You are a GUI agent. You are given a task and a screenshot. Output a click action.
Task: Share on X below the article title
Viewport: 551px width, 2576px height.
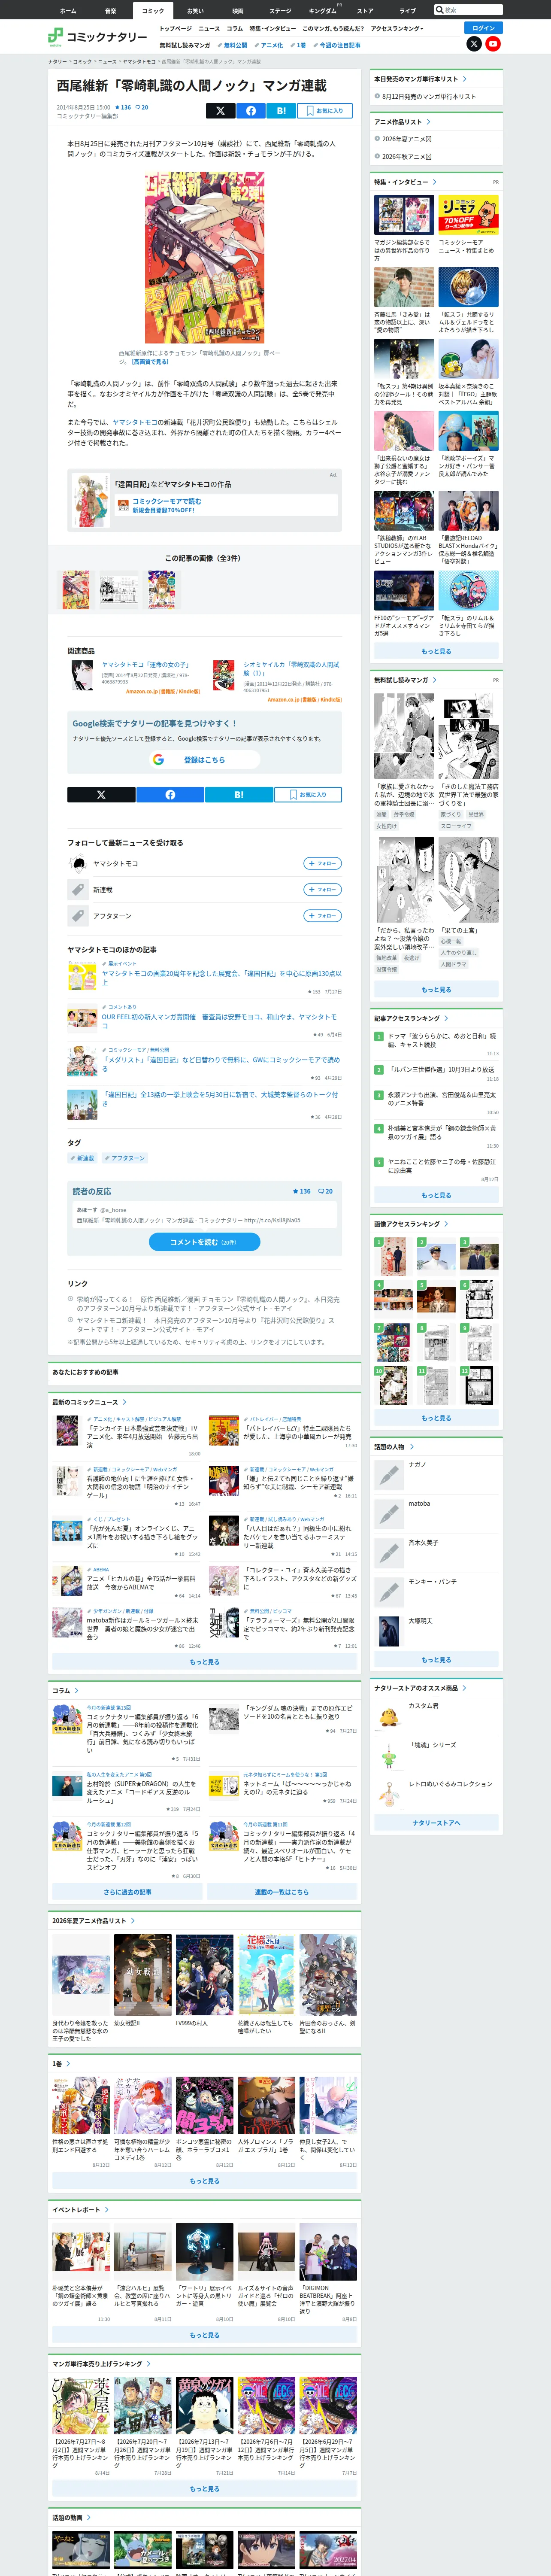[220, 111]
